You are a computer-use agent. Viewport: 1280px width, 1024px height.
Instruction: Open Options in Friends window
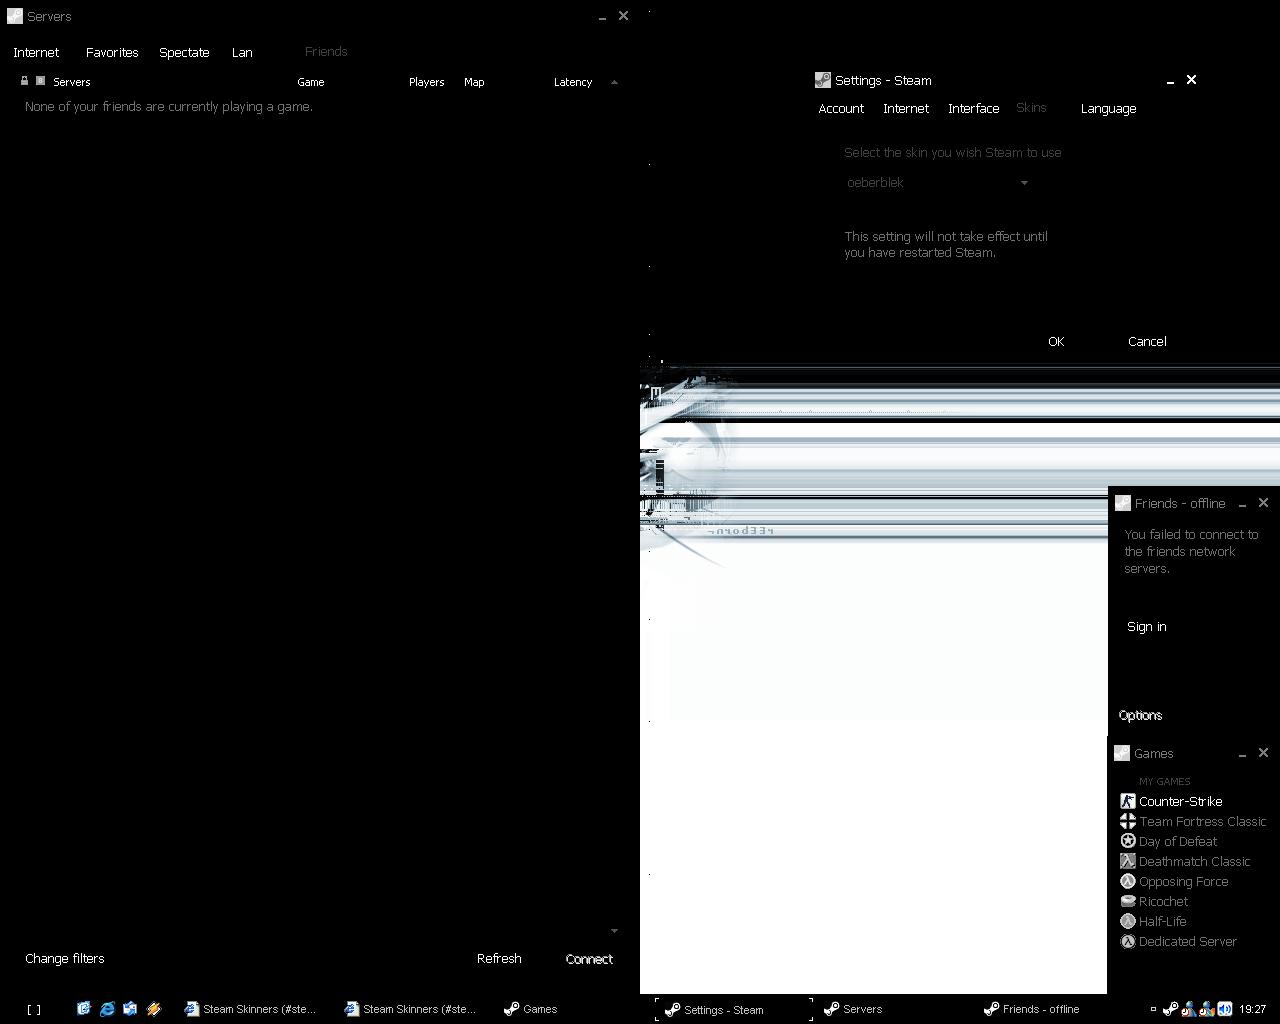point(1140,715)
